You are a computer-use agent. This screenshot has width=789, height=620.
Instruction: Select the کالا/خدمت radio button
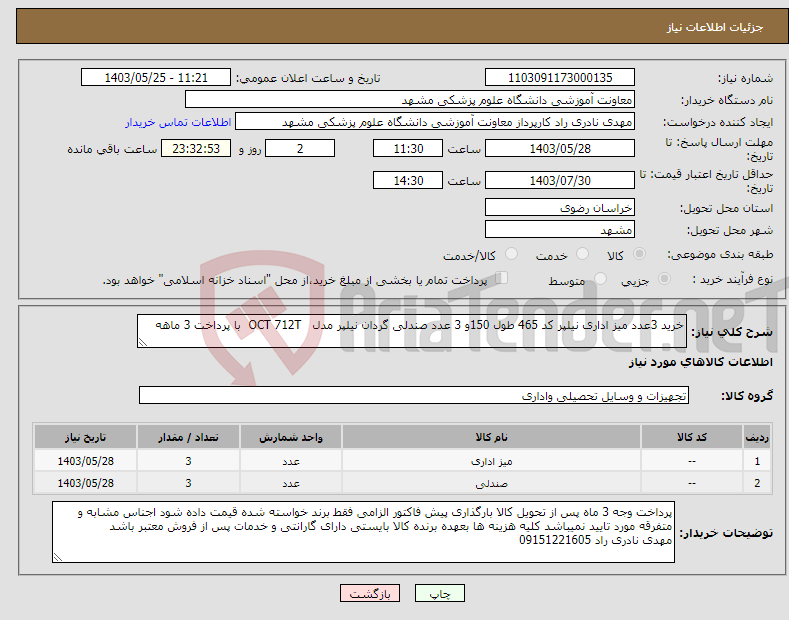click(x=511, y=254)
